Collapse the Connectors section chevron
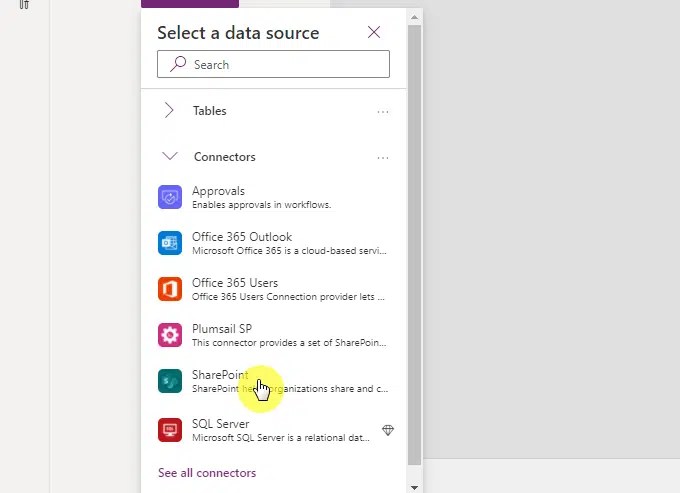Viewport: 680px width, 493px height. [170, 156]
